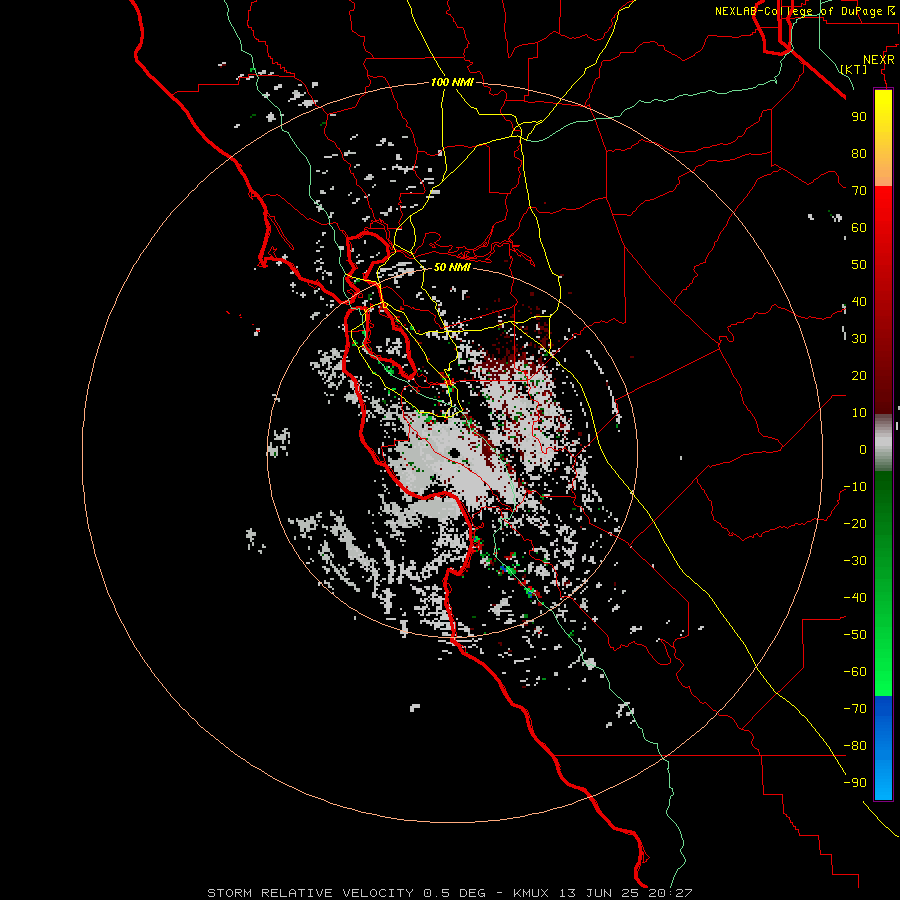This screenshot has width=900, height=900.
Task: Click the -10 value on the velocity scale
Action: [x=855, y=487]
